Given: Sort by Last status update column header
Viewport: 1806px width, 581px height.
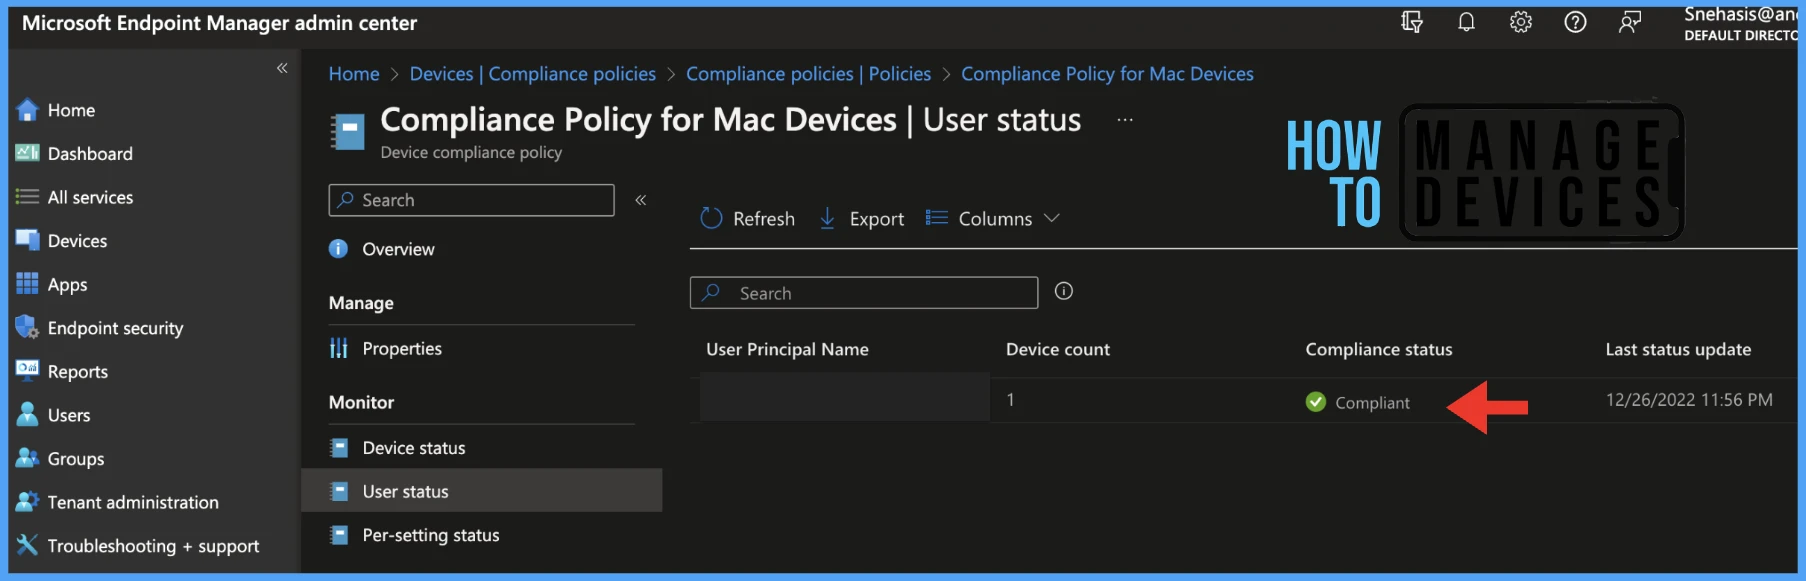Looking at the screenshot, I should (1678, 349).
